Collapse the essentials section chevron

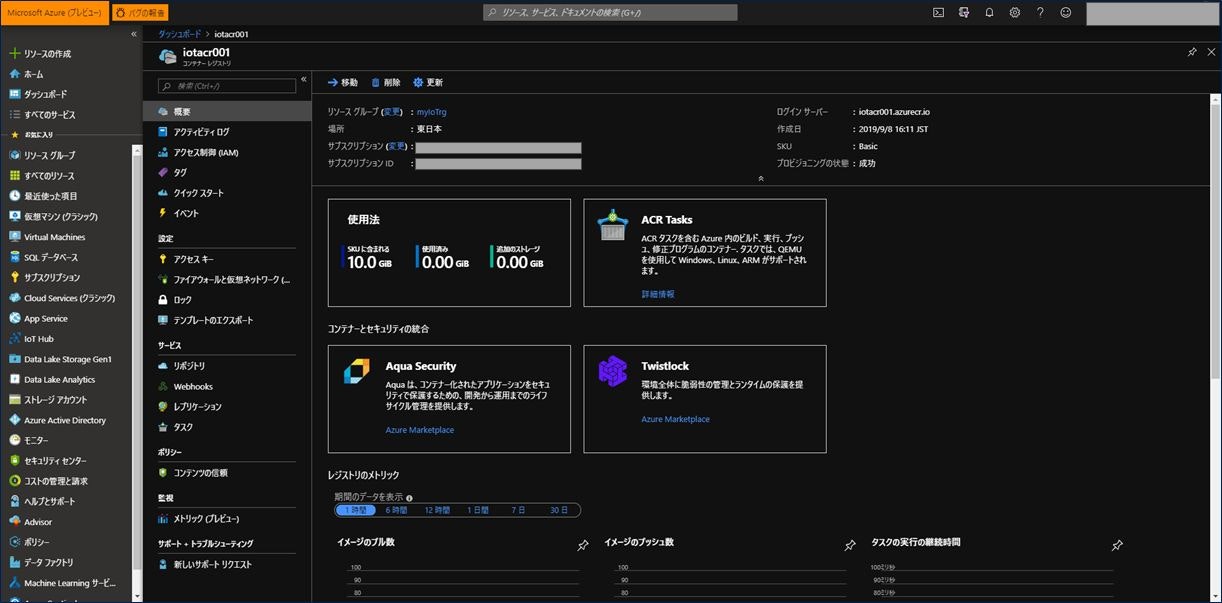[761, 178]
